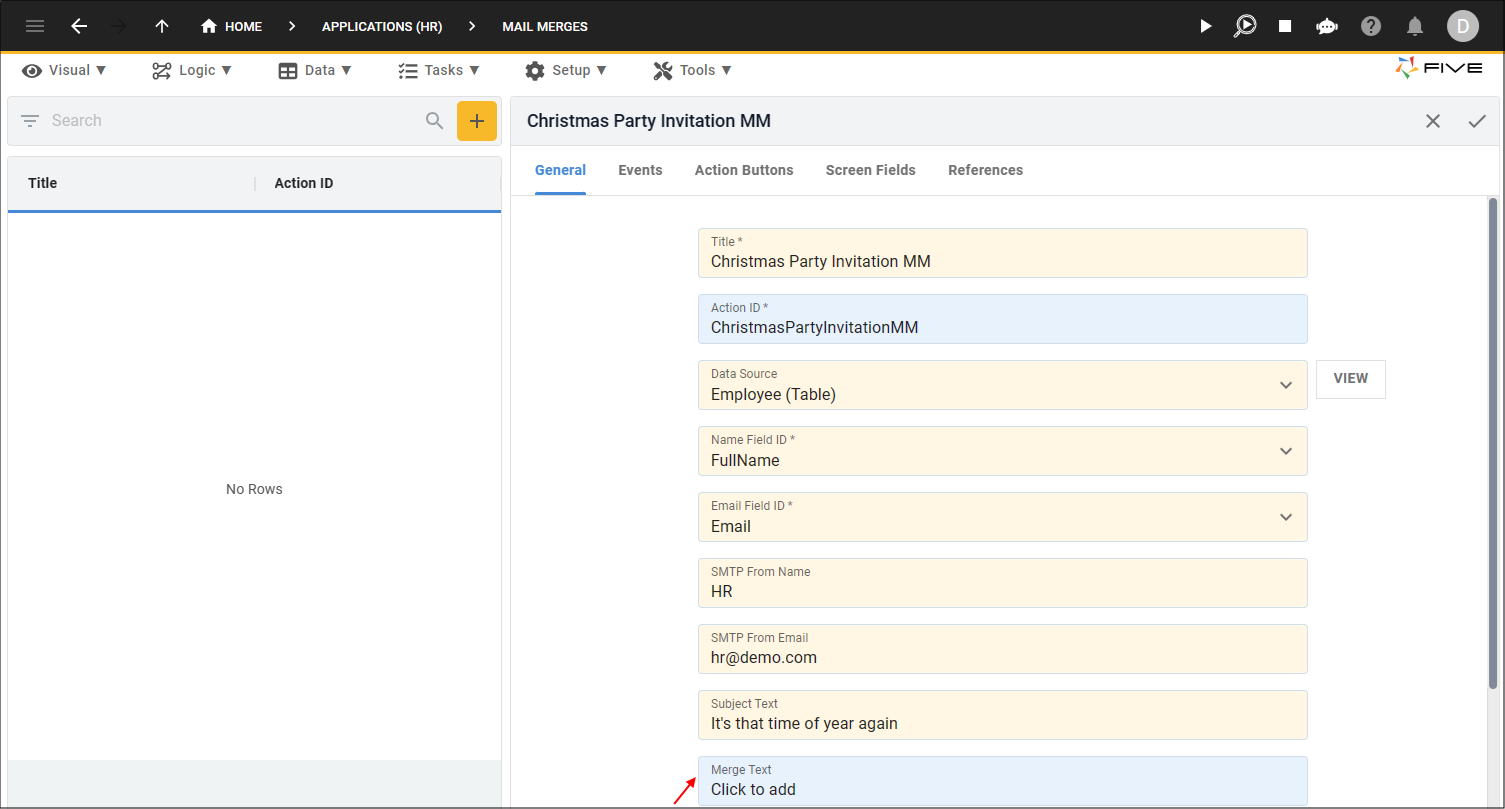
Task: Go back with the left arrow
Action: 79,26
